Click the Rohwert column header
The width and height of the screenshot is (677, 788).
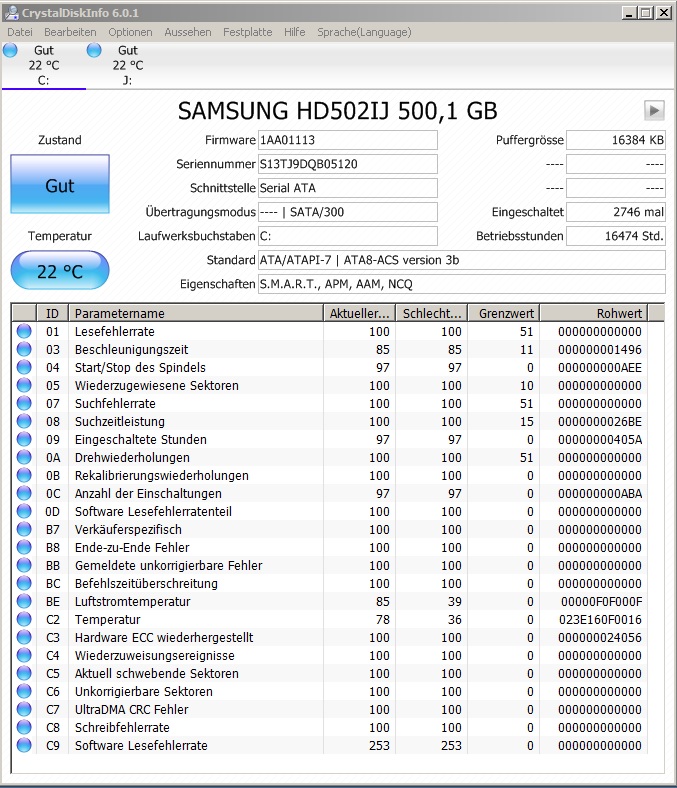pos(594,313)
